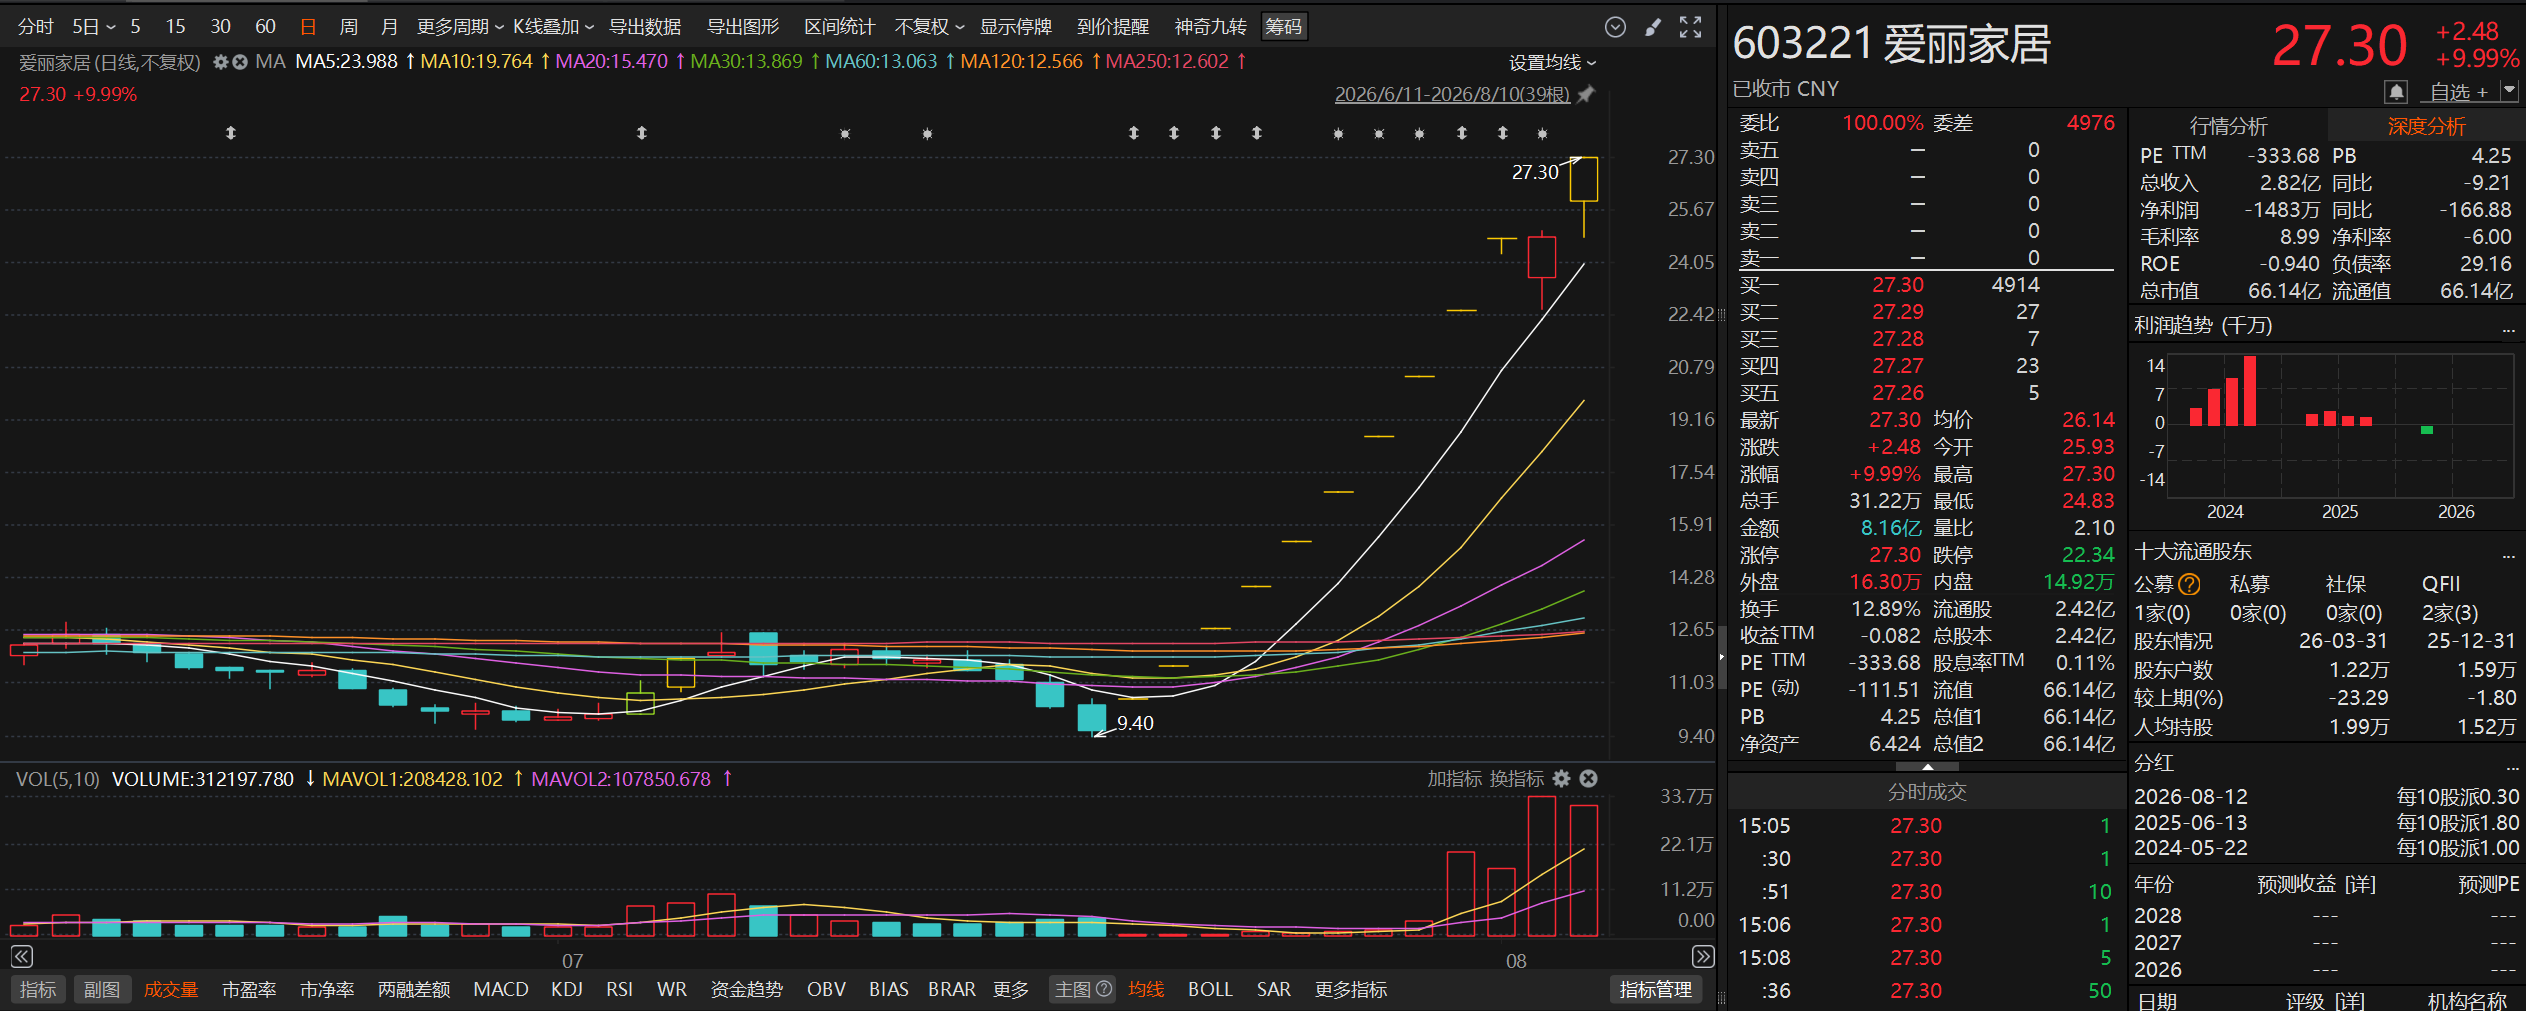The height and width of the screenshot is (1011, 2526).
Task: Open the 深度分析 tab
Action: click(2426, 126)
